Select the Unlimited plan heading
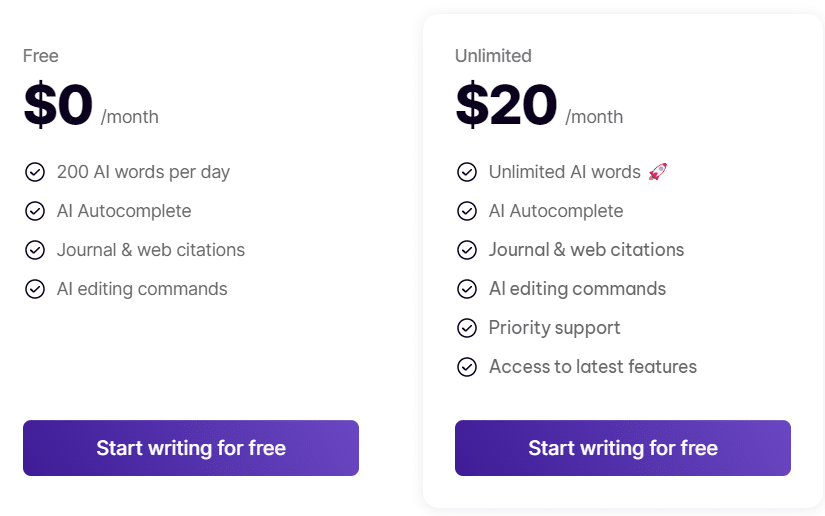Image resolution: width=825 pixels, height=516 pixels. click(493, 56)
